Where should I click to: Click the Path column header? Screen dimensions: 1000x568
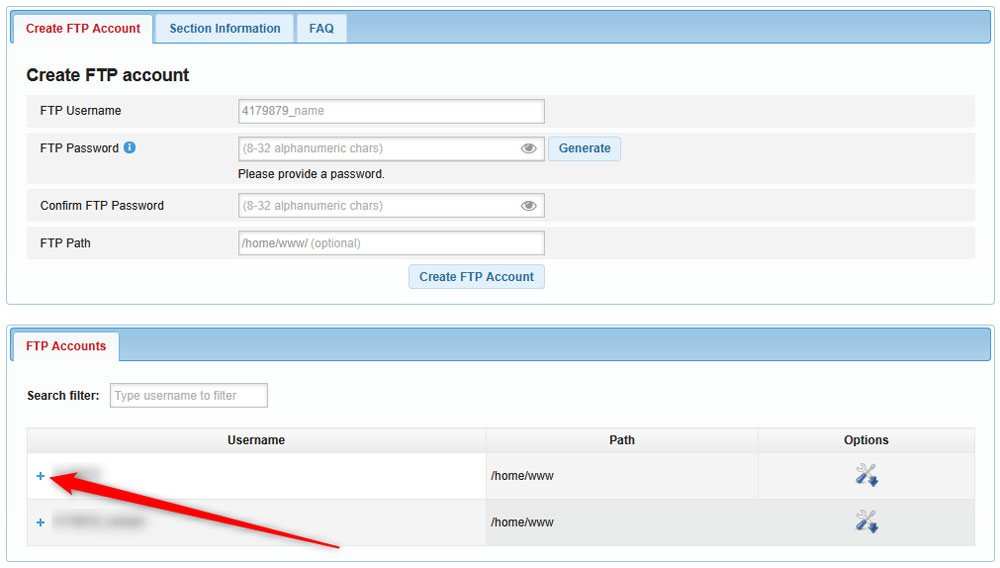pos(622,441)
